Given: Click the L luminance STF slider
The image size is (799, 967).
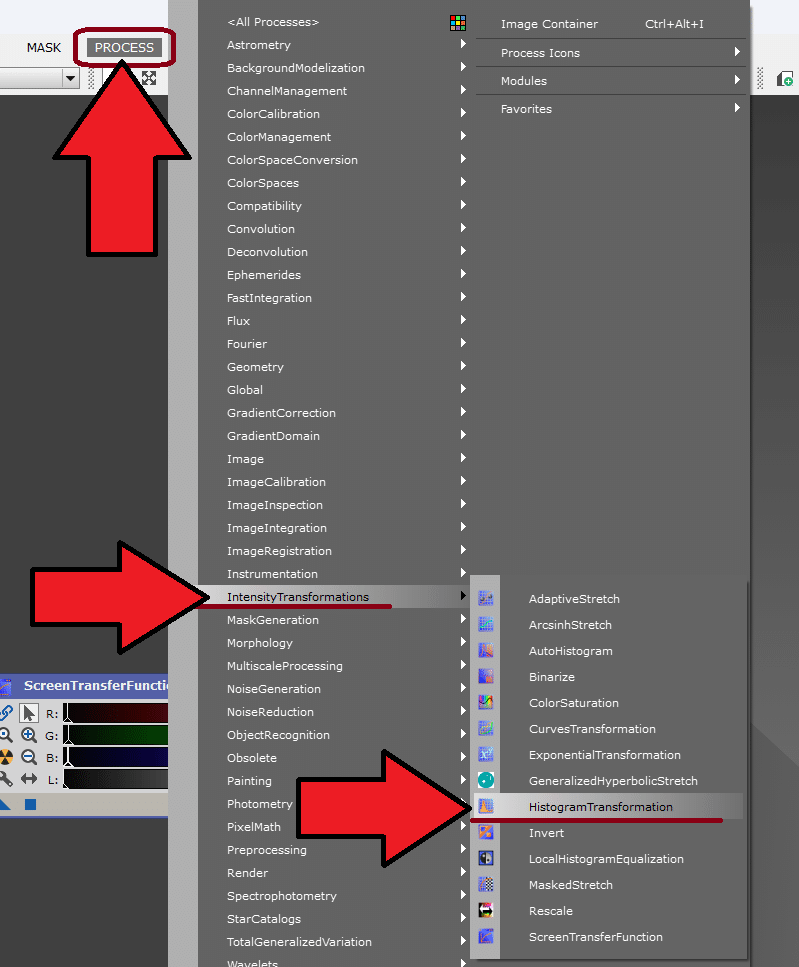Looking at the screenshot, I should coord(116,780).
